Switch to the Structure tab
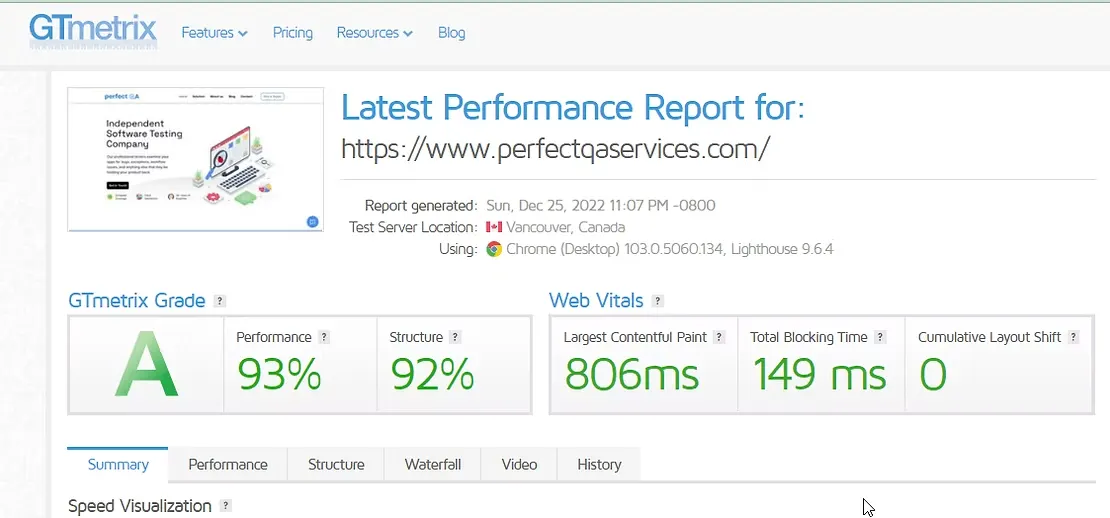The height and width of the screenshot is (518, 1110). pyautogui.click(x=336, y=465)
